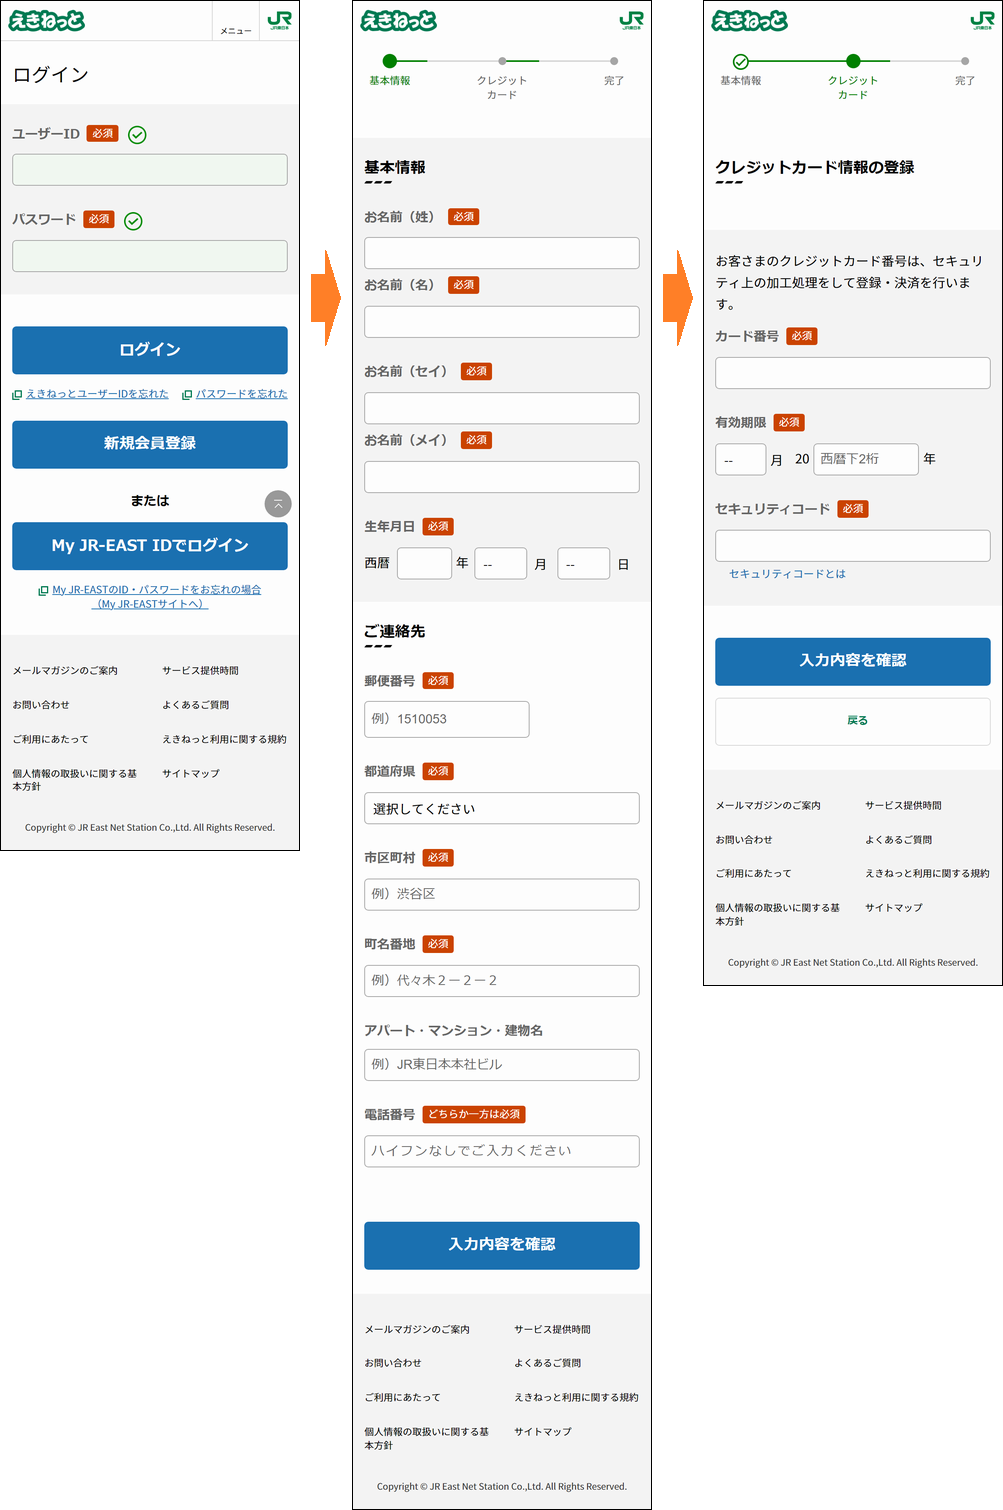Click the green check icon beside ユーザーID

pyautogui.click(x=137, y=135)
